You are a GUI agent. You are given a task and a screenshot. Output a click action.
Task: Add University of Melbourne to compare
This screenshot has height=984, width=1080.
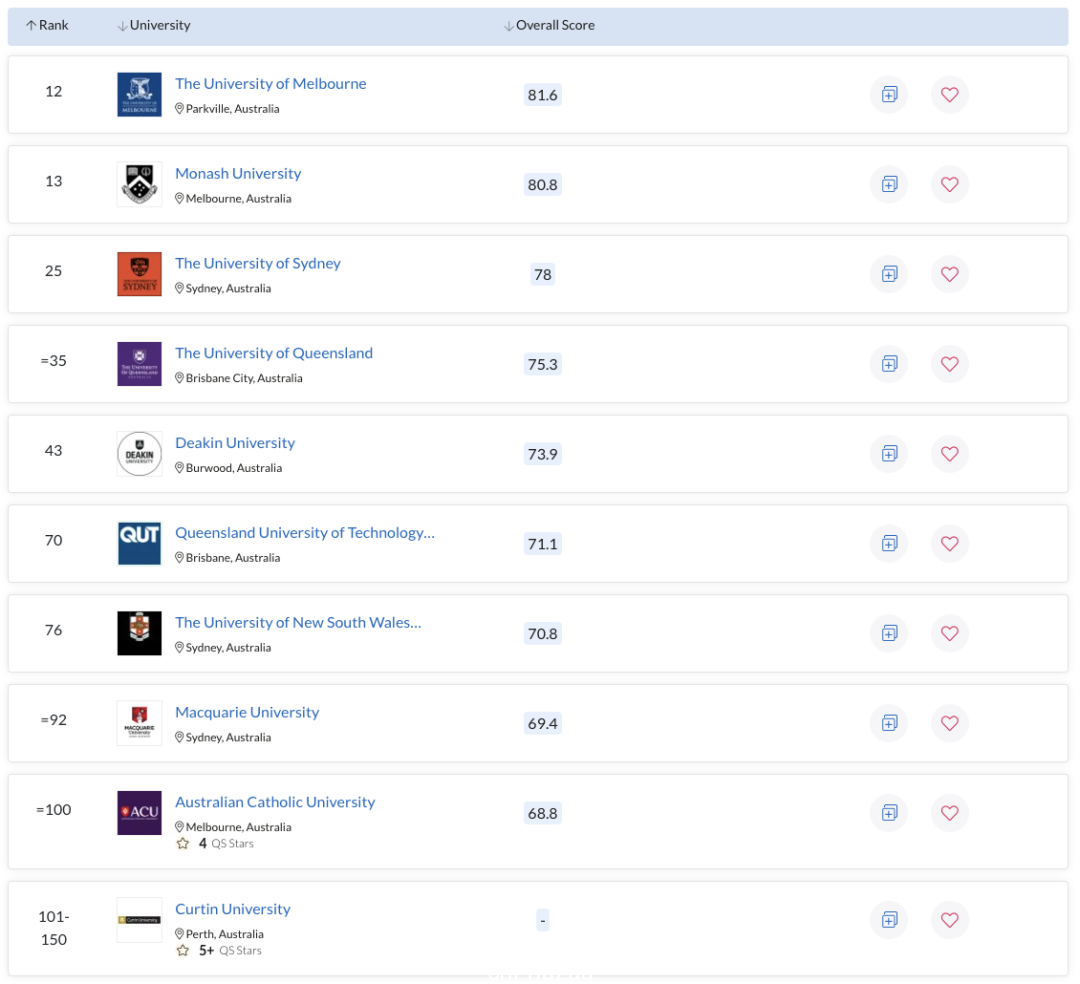(x=889, y=94)
